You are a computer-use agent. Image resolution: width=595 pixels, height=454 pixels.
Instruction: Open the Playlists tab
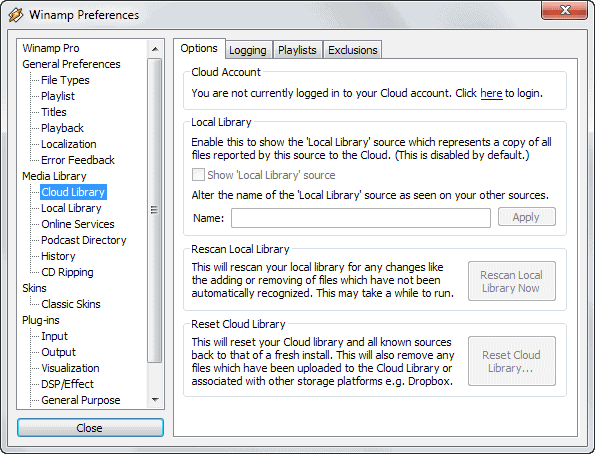click(297, 50)
